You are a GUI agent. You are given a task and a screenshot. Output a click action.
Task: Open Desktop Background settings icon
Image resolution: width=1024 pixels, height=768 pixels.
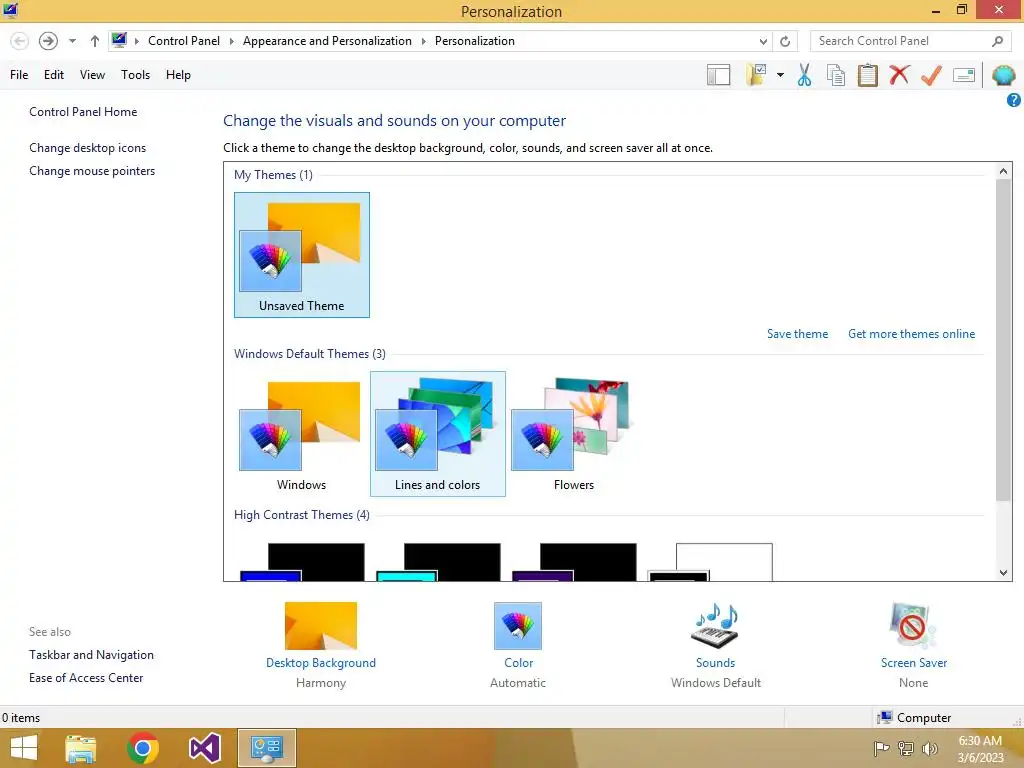[x=321, y=626]
